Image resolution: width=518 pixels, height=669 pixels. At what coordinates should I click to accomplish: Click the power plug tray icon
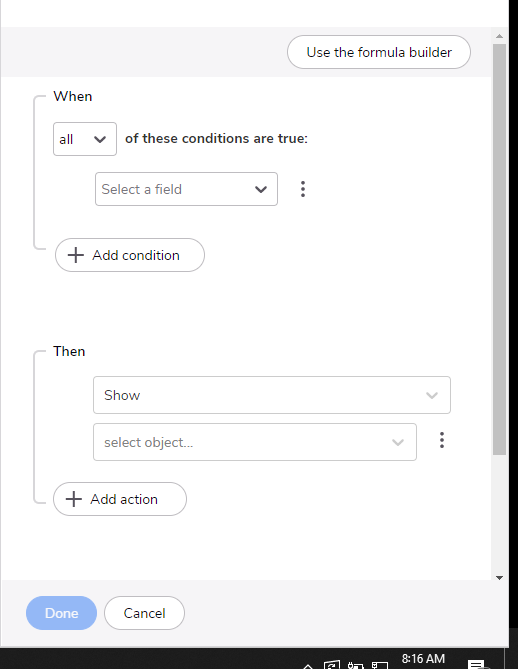355,665
